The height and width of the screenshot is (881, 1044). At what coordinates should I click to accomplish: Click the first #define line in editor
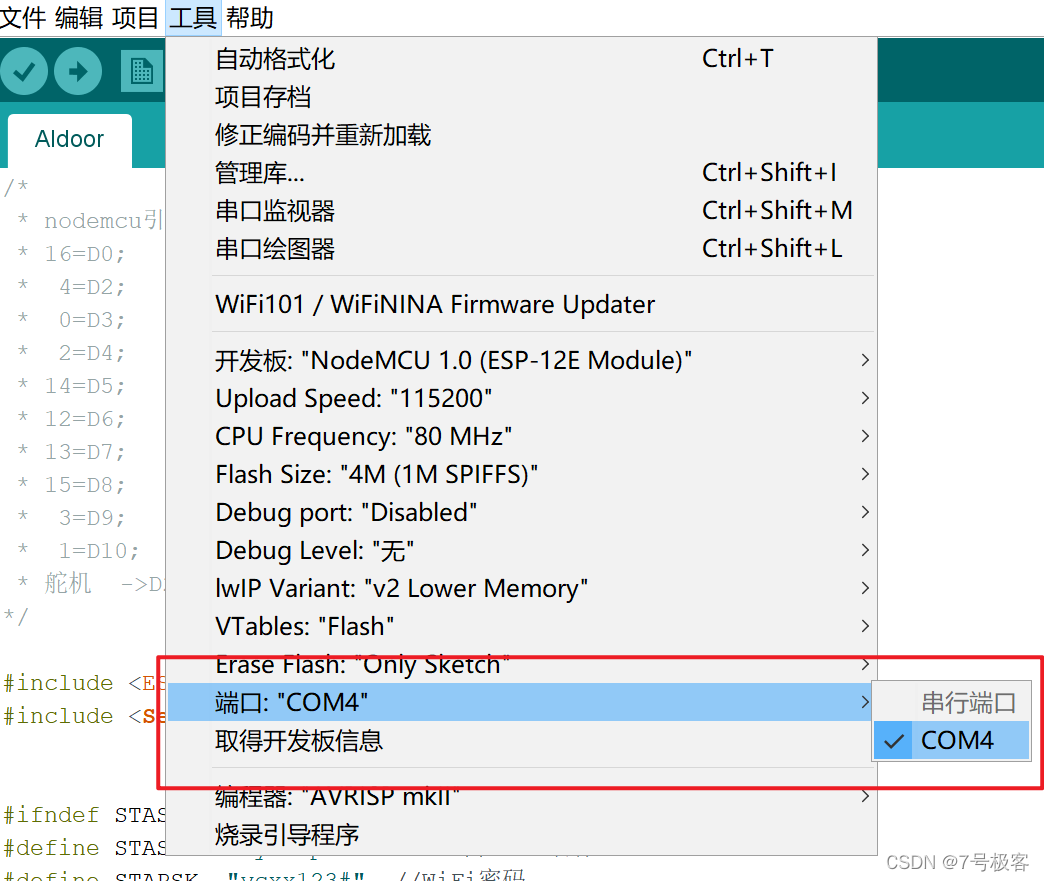(x=84, y=848)
